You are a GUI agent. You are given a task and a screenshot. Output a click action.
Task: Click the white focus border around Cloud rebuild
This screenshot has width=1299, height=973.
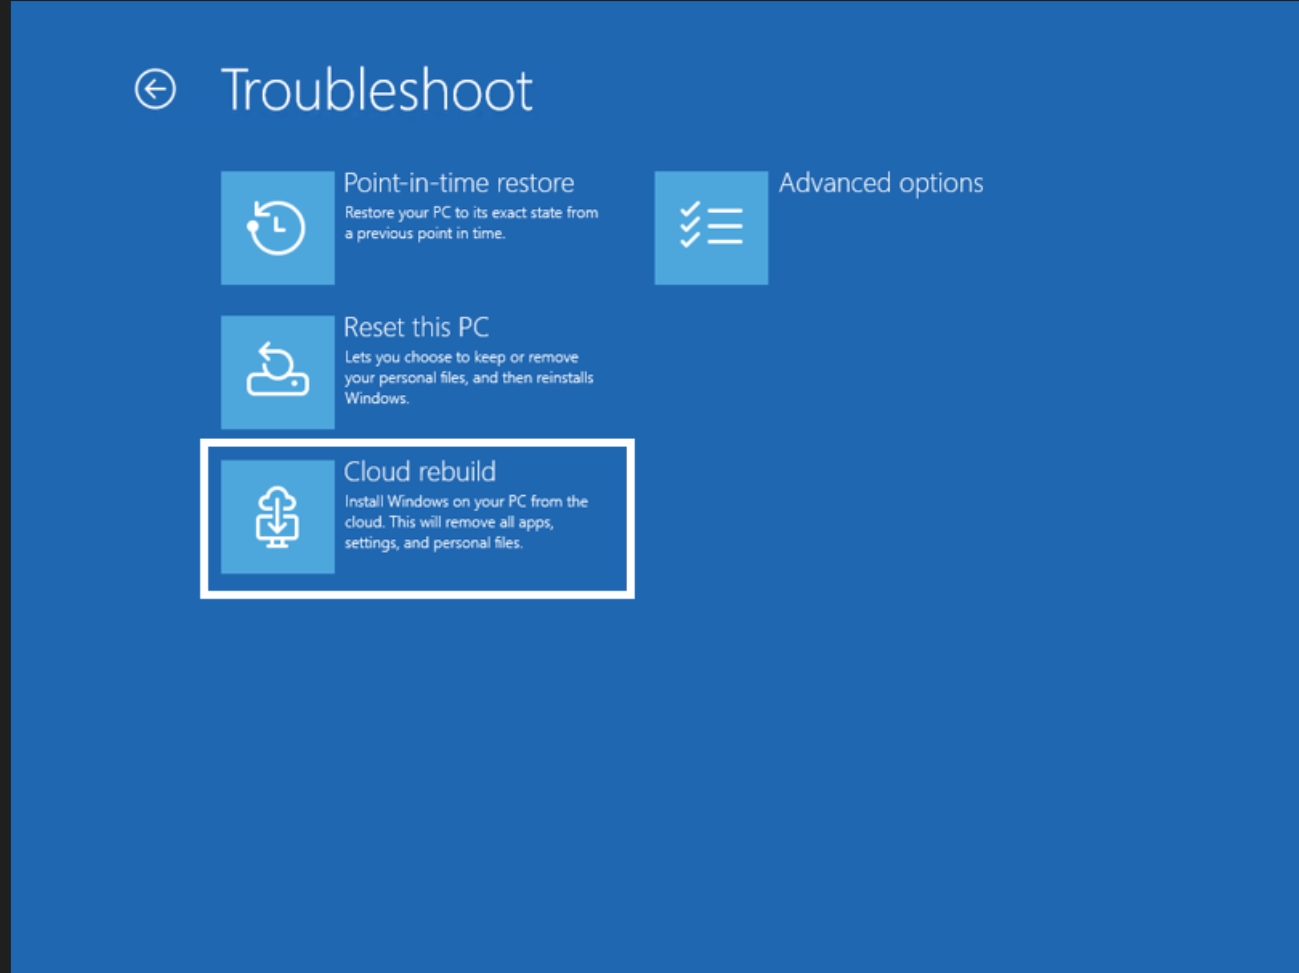point(417,443)
